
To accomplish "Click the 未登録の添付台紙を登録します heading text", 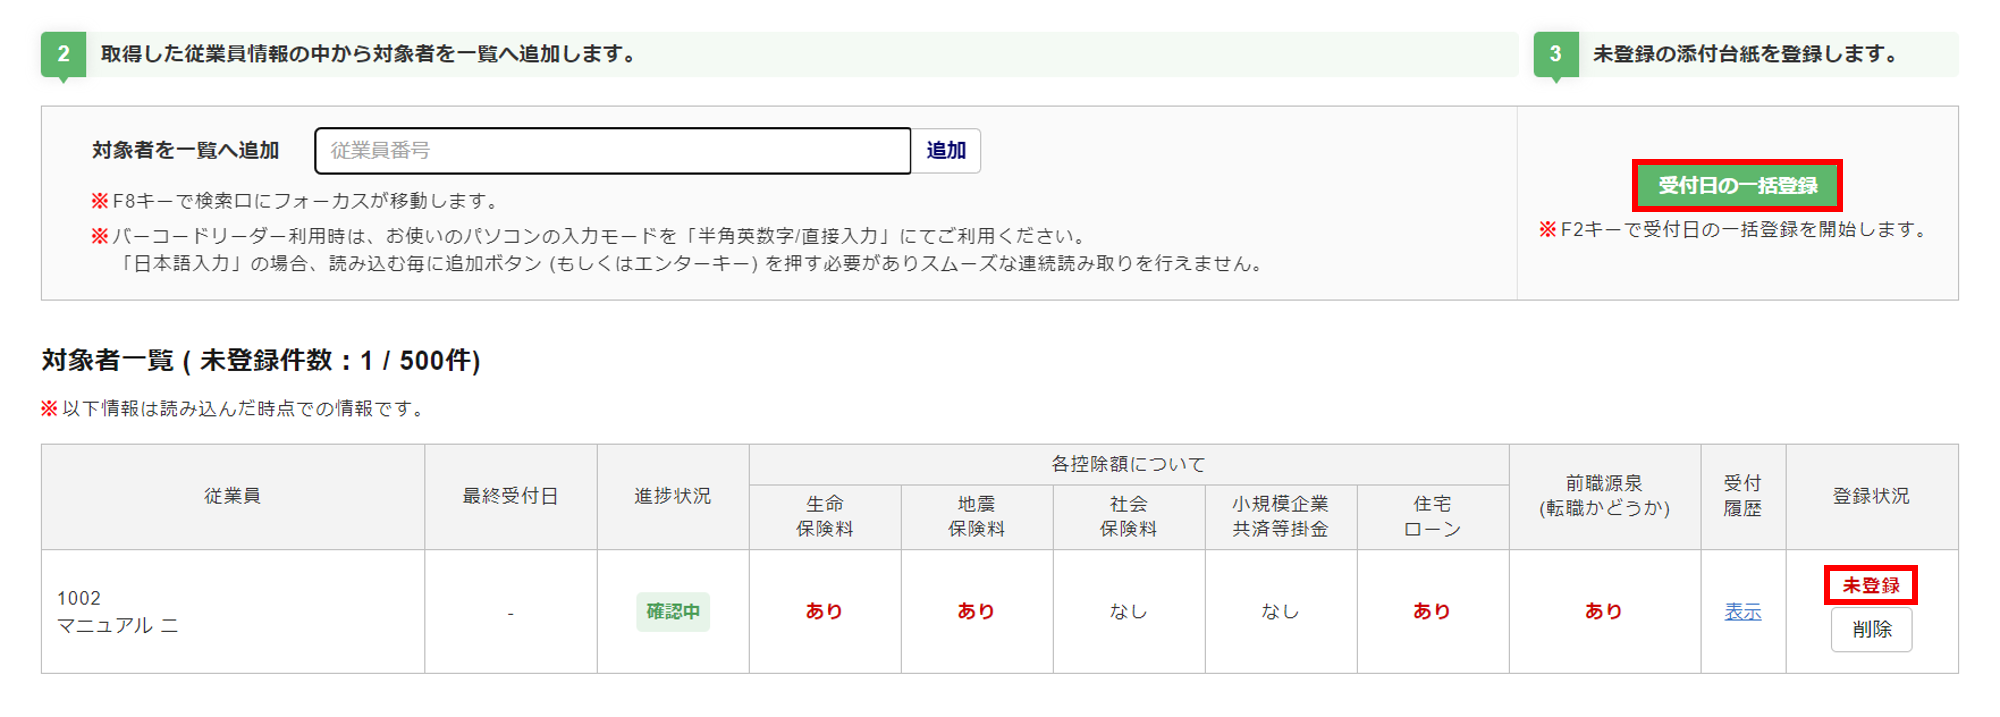I will (x=1749, y=55).
